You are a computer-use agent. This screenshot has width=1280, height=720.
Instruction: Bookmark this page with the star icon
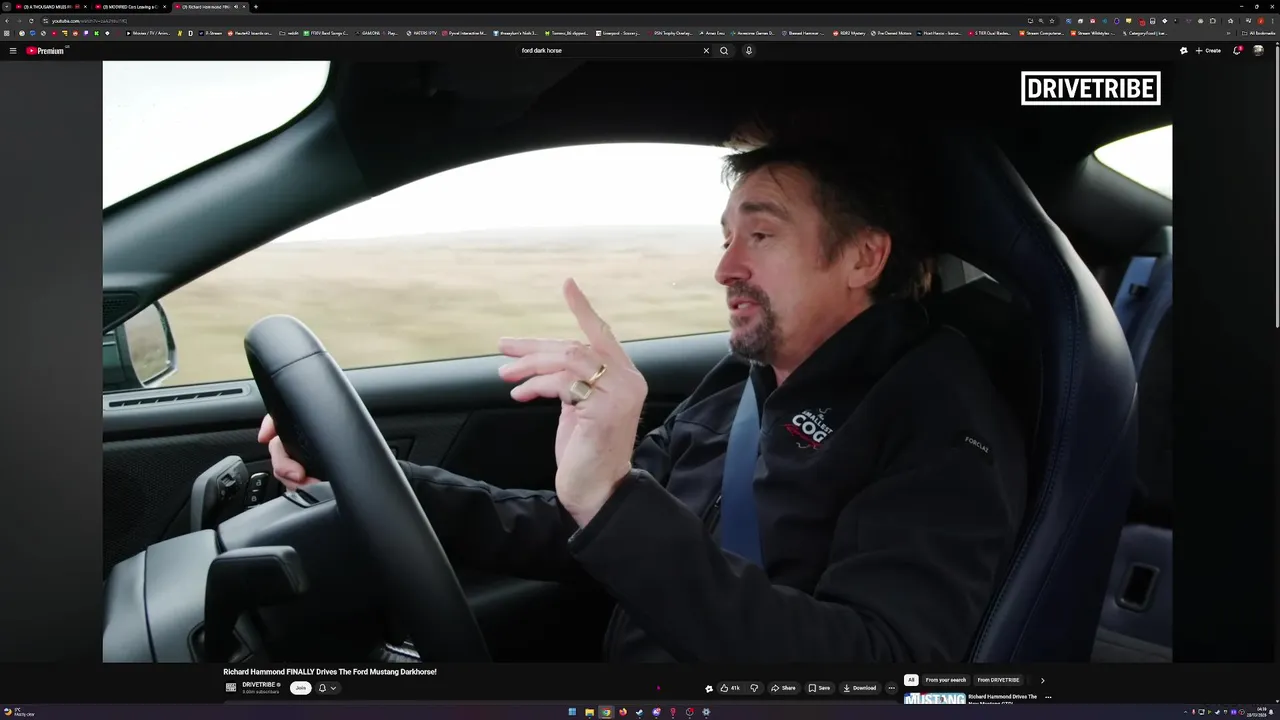[1052, 20]
